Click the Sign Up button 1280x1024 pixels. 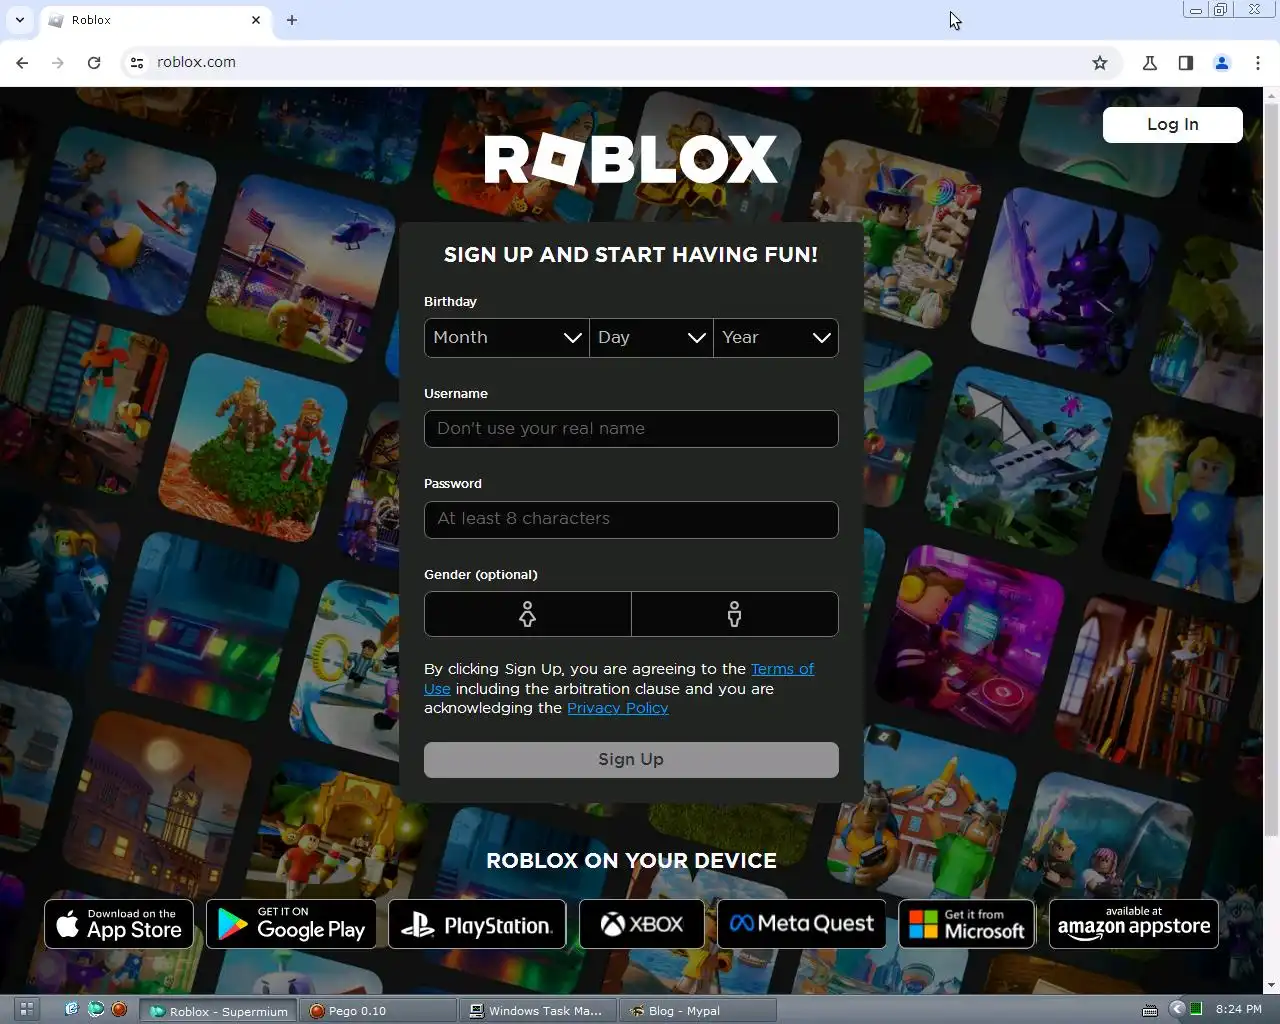pos(631,760)
